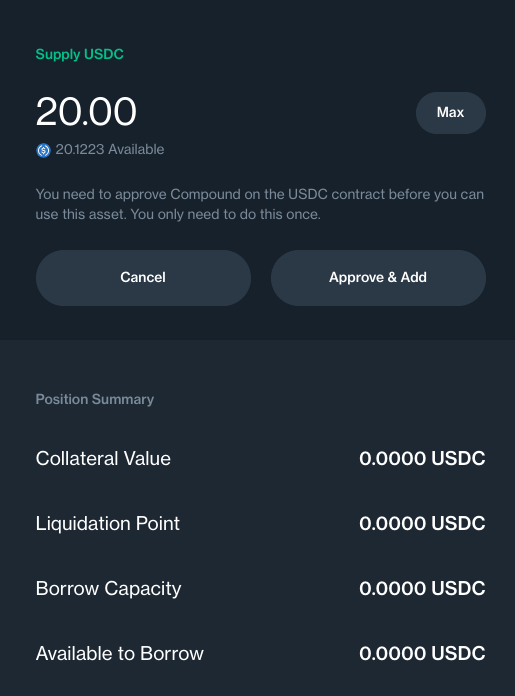This screenshot has width=515, height=696.
Task: Select the Available to Borrow row label
Action: tap(119, 653)
